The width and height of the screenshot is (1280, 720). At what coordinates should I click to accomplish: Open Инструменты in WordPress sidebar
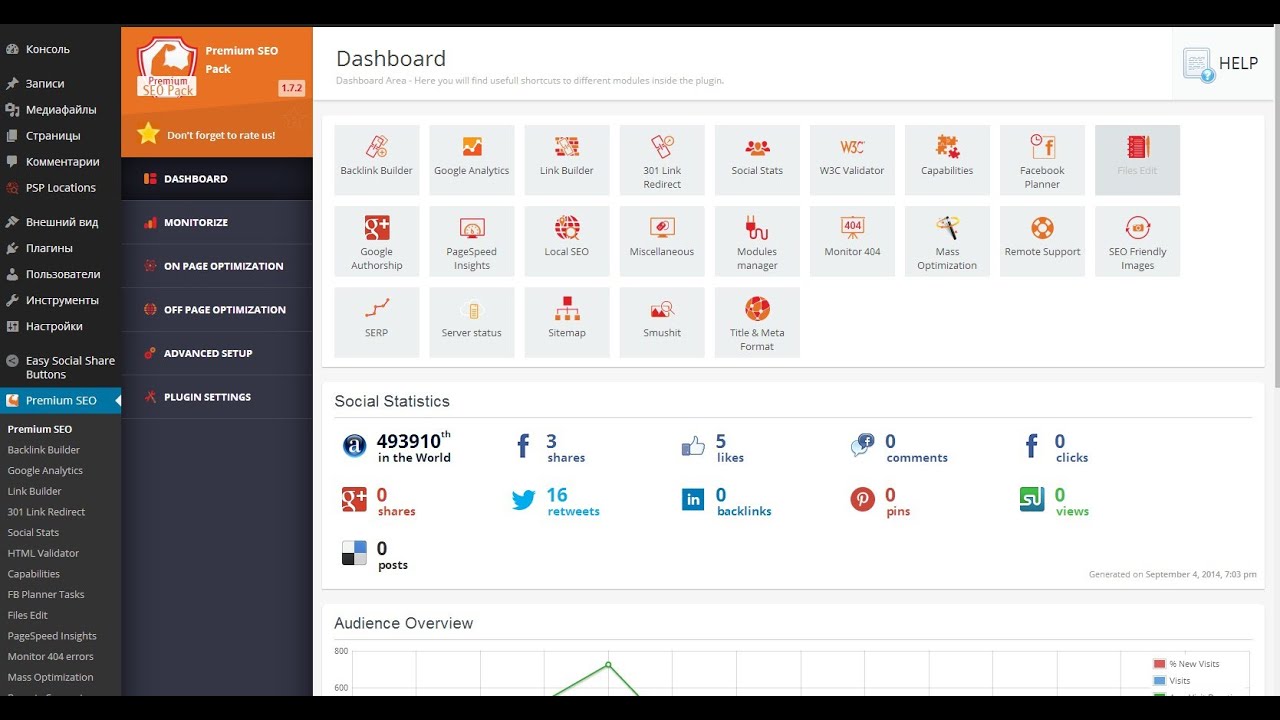[60, 300]
